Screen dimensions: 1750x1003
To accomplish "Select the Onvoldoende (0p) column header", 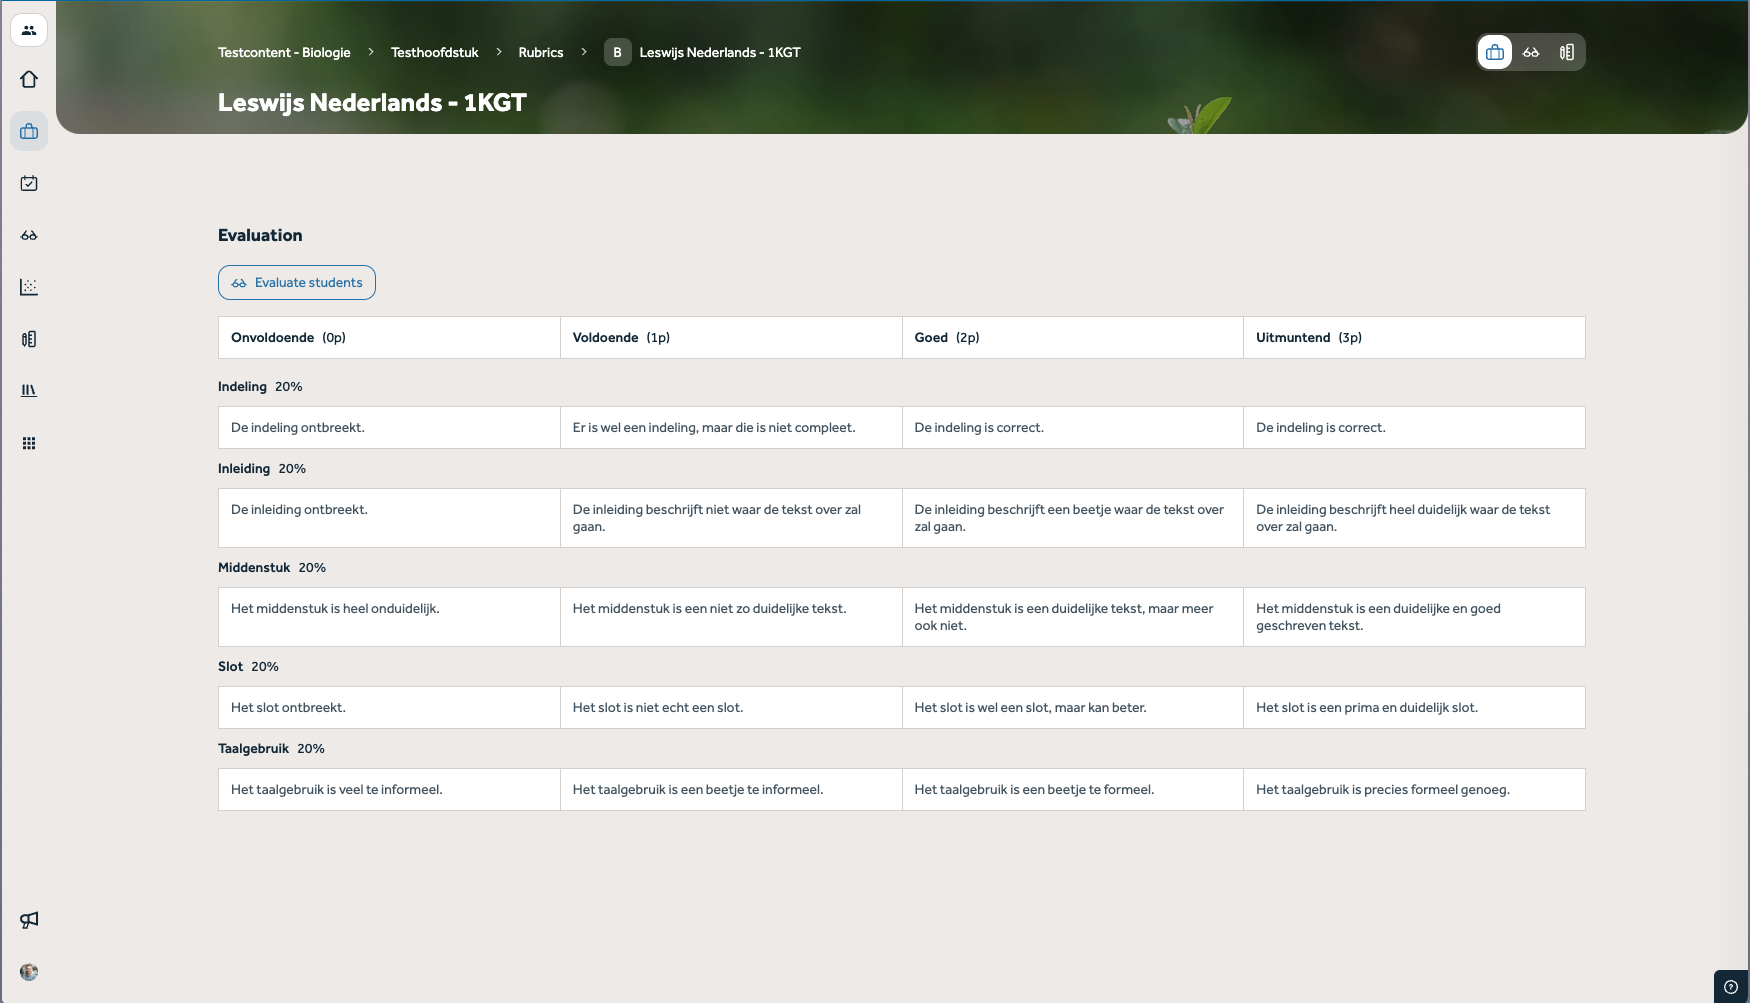I will click(389, 338).
